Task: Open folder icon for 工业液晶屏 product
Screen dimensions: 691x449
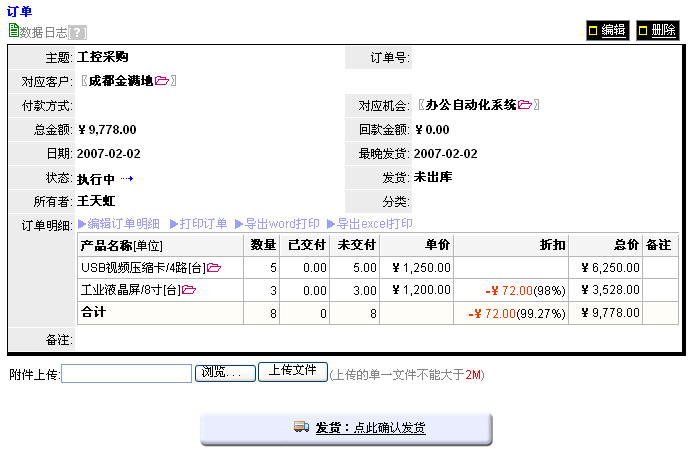Action: coord(189,290)
